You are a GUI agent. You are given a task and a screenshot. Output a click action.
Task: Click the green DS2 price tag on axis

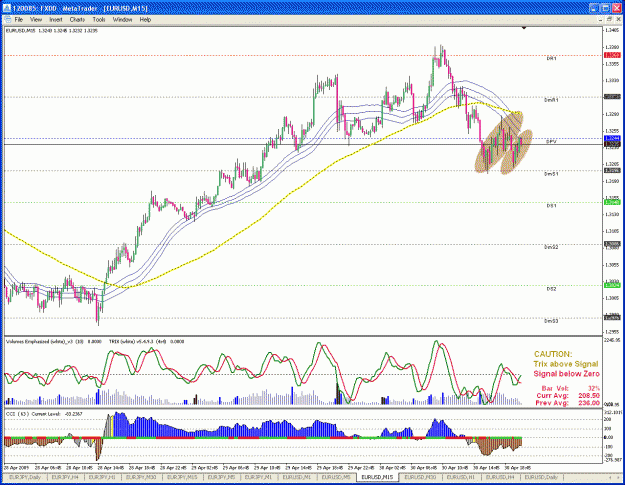(612, 285)
